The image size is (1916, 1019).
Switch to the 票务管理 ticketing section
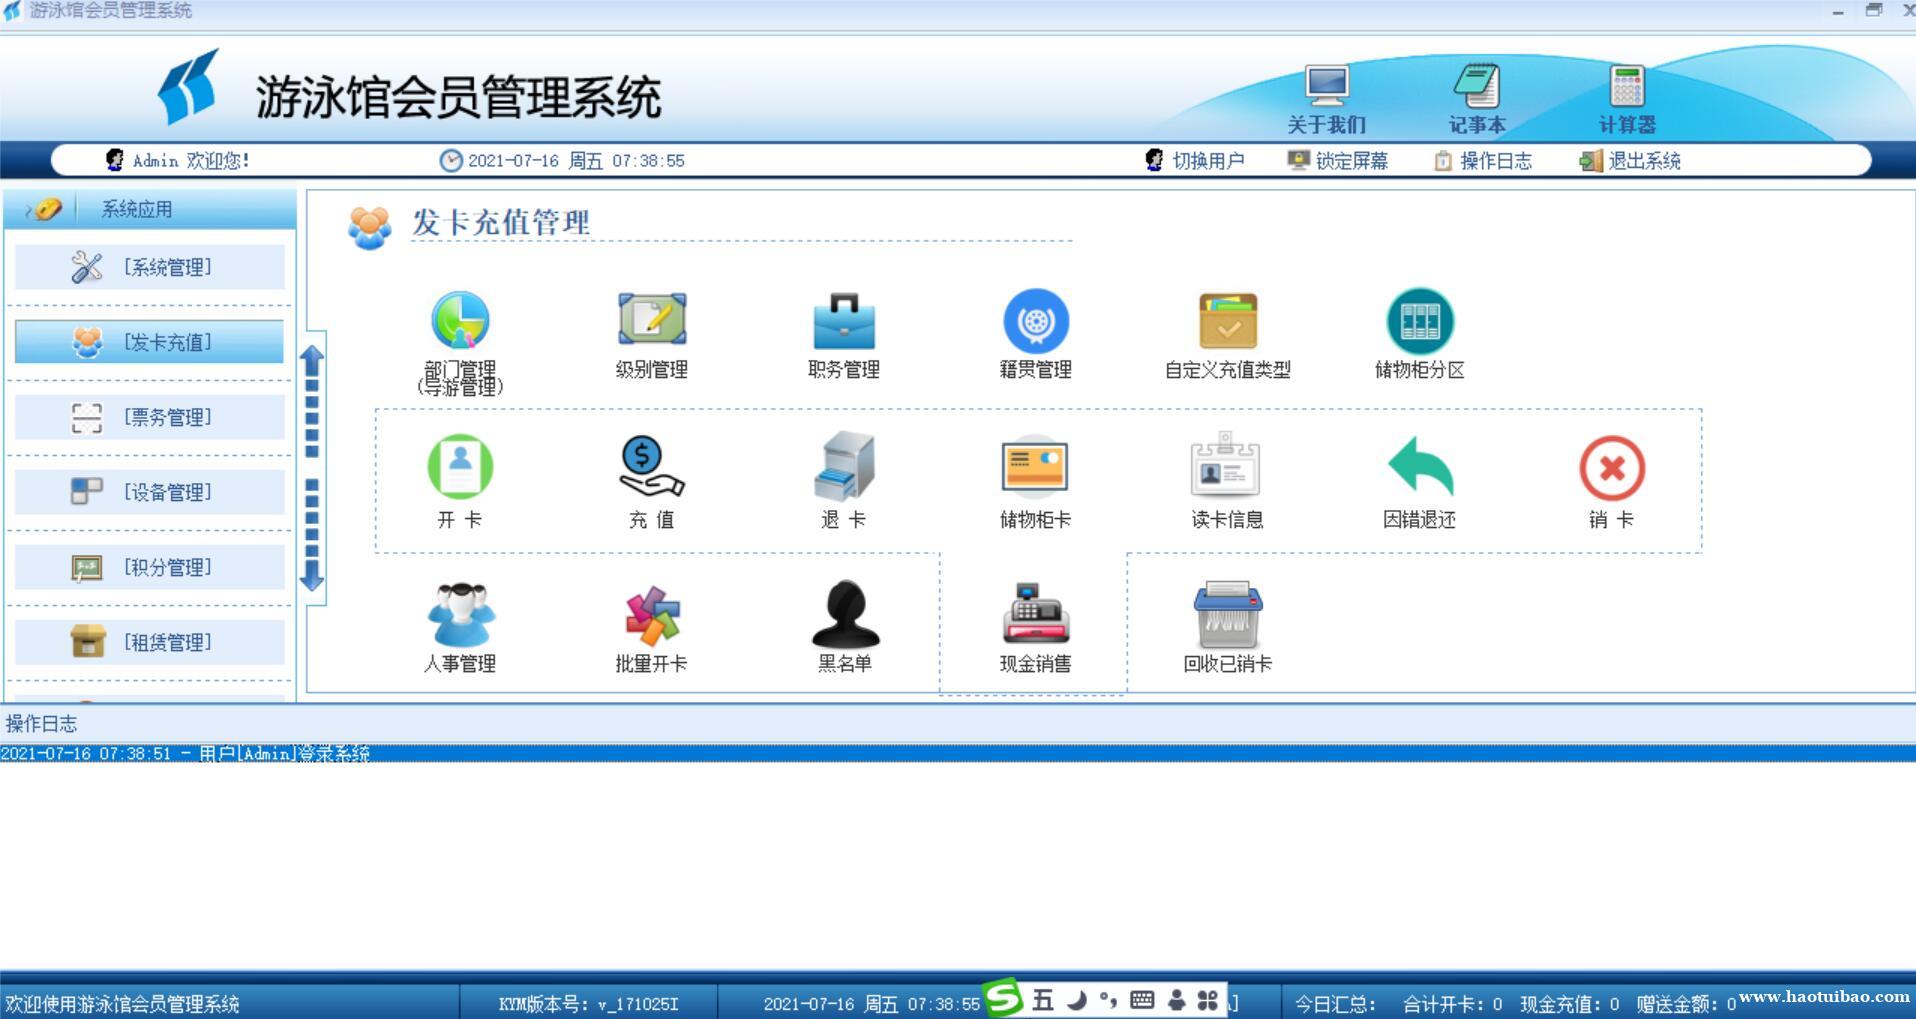(149, 417)
